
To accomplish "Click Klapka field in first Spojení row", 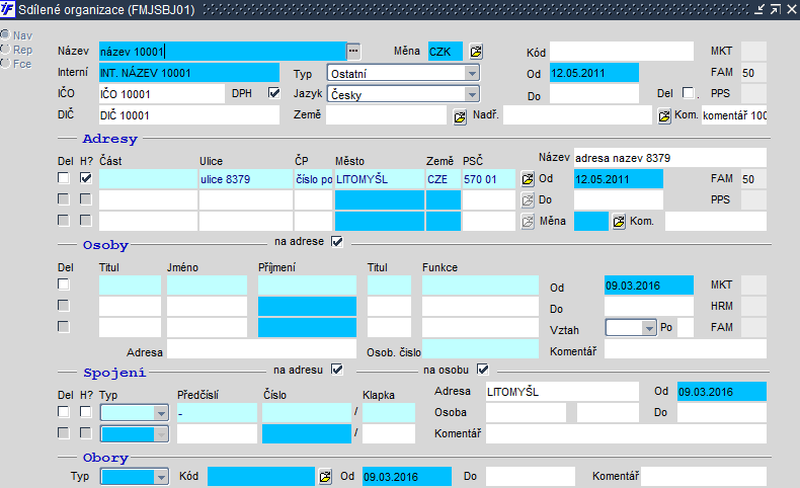I will click(x=388, y=412).
